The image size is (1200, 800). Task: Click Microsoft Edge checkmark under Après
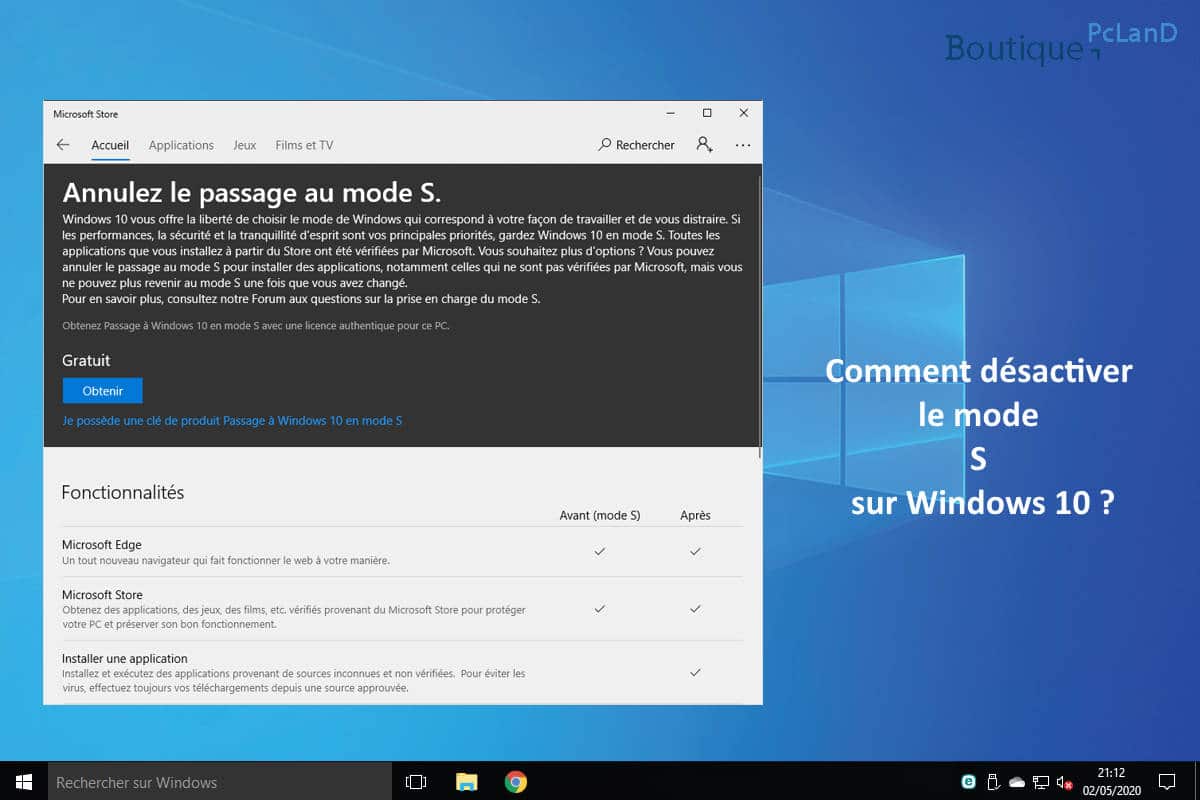[x=695, y=551]
